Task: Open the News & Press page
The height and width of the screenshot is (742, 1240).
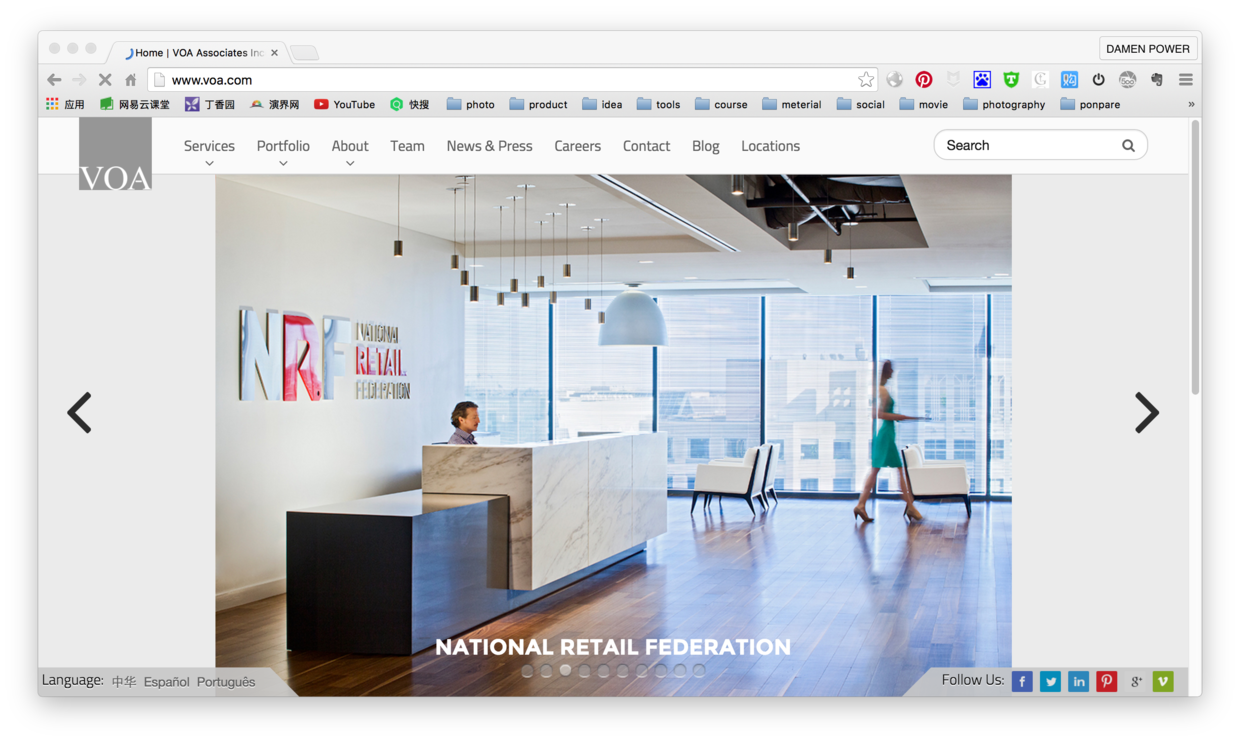Action: coord(489,146)
